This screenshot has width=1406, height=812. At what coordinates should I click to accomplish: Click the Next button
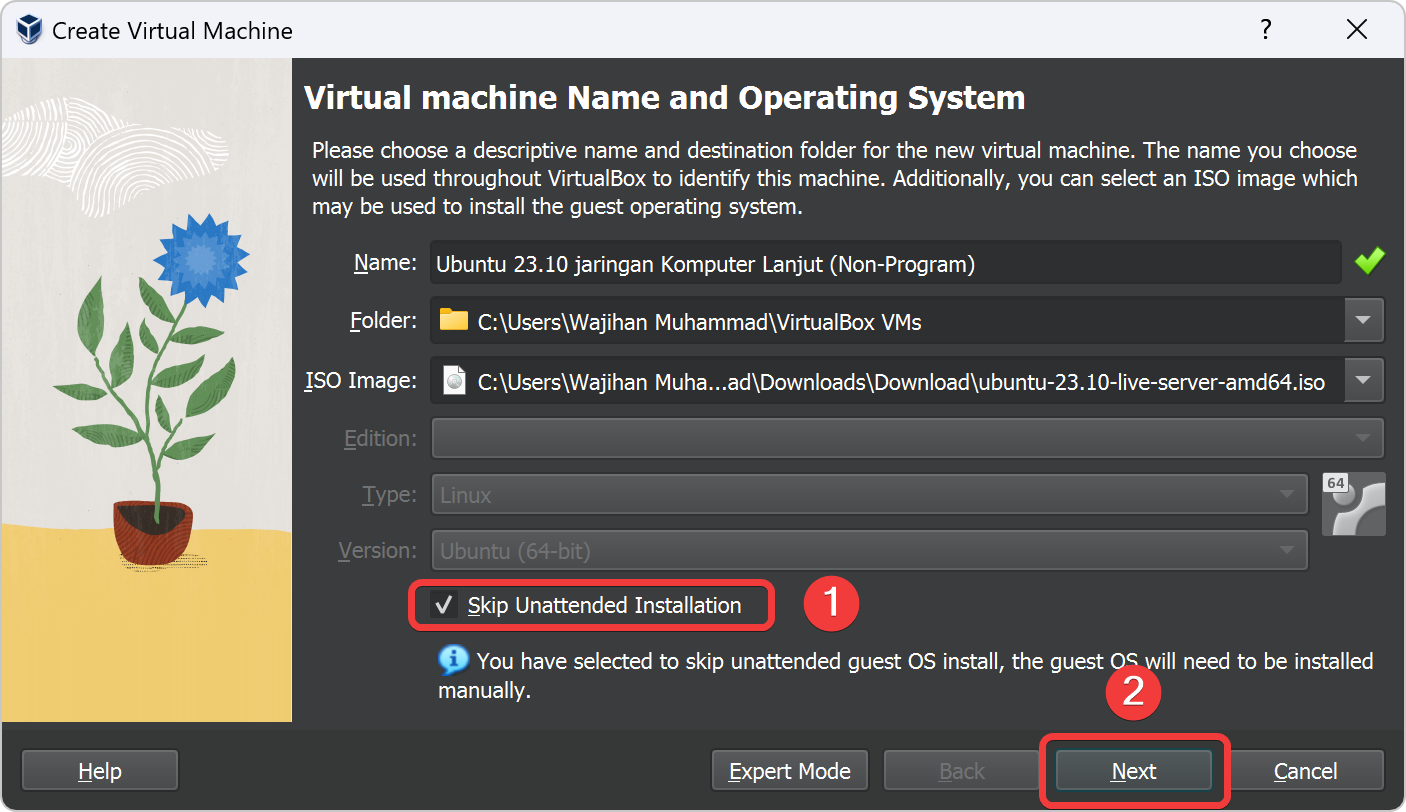1134,771
